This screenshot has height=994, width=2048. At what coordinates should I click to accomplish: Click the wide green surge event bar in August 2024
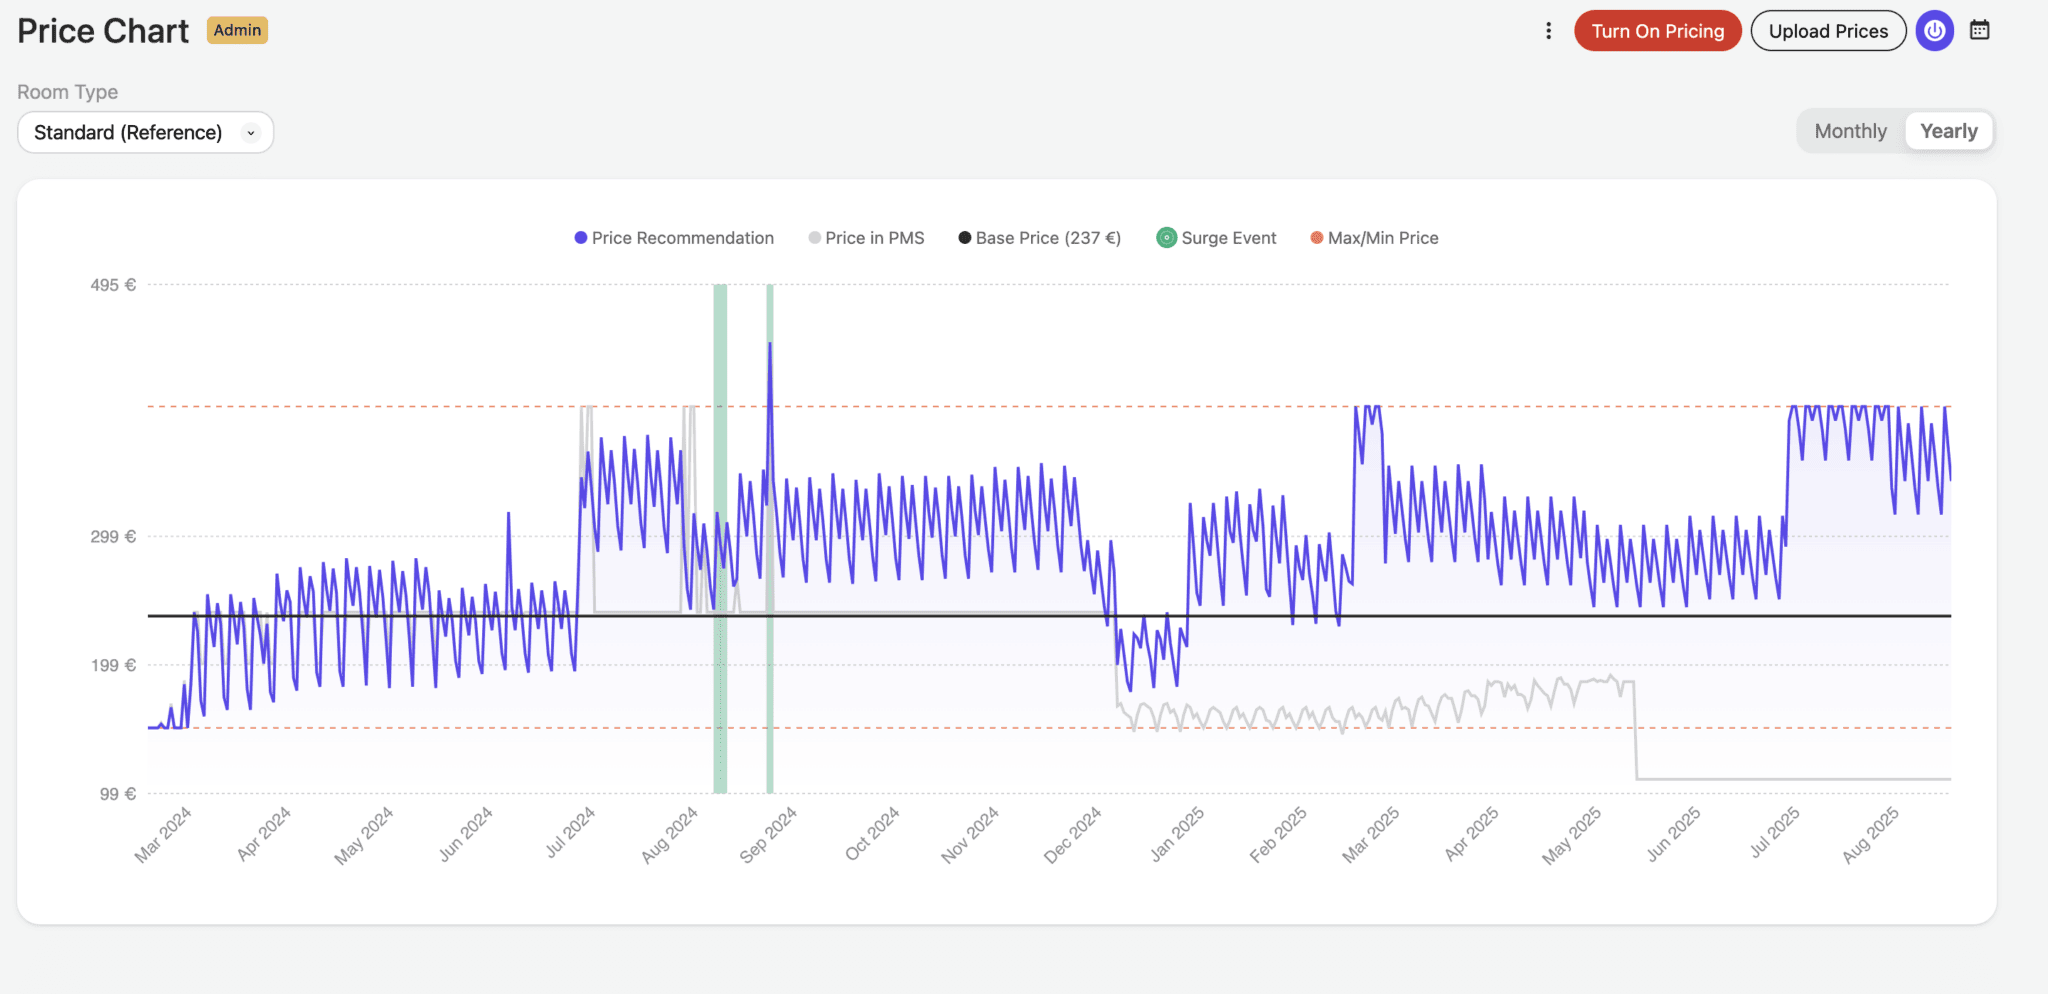[720, 538]
